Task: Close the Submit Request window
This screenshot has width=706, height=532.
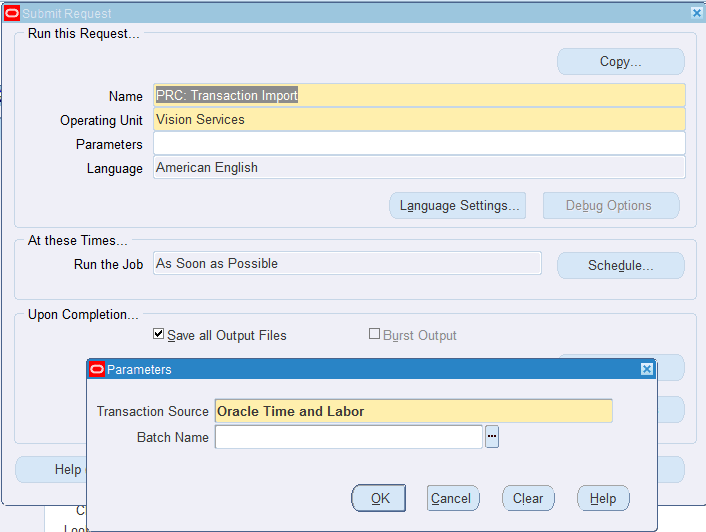Action: [x=697, y=13]
